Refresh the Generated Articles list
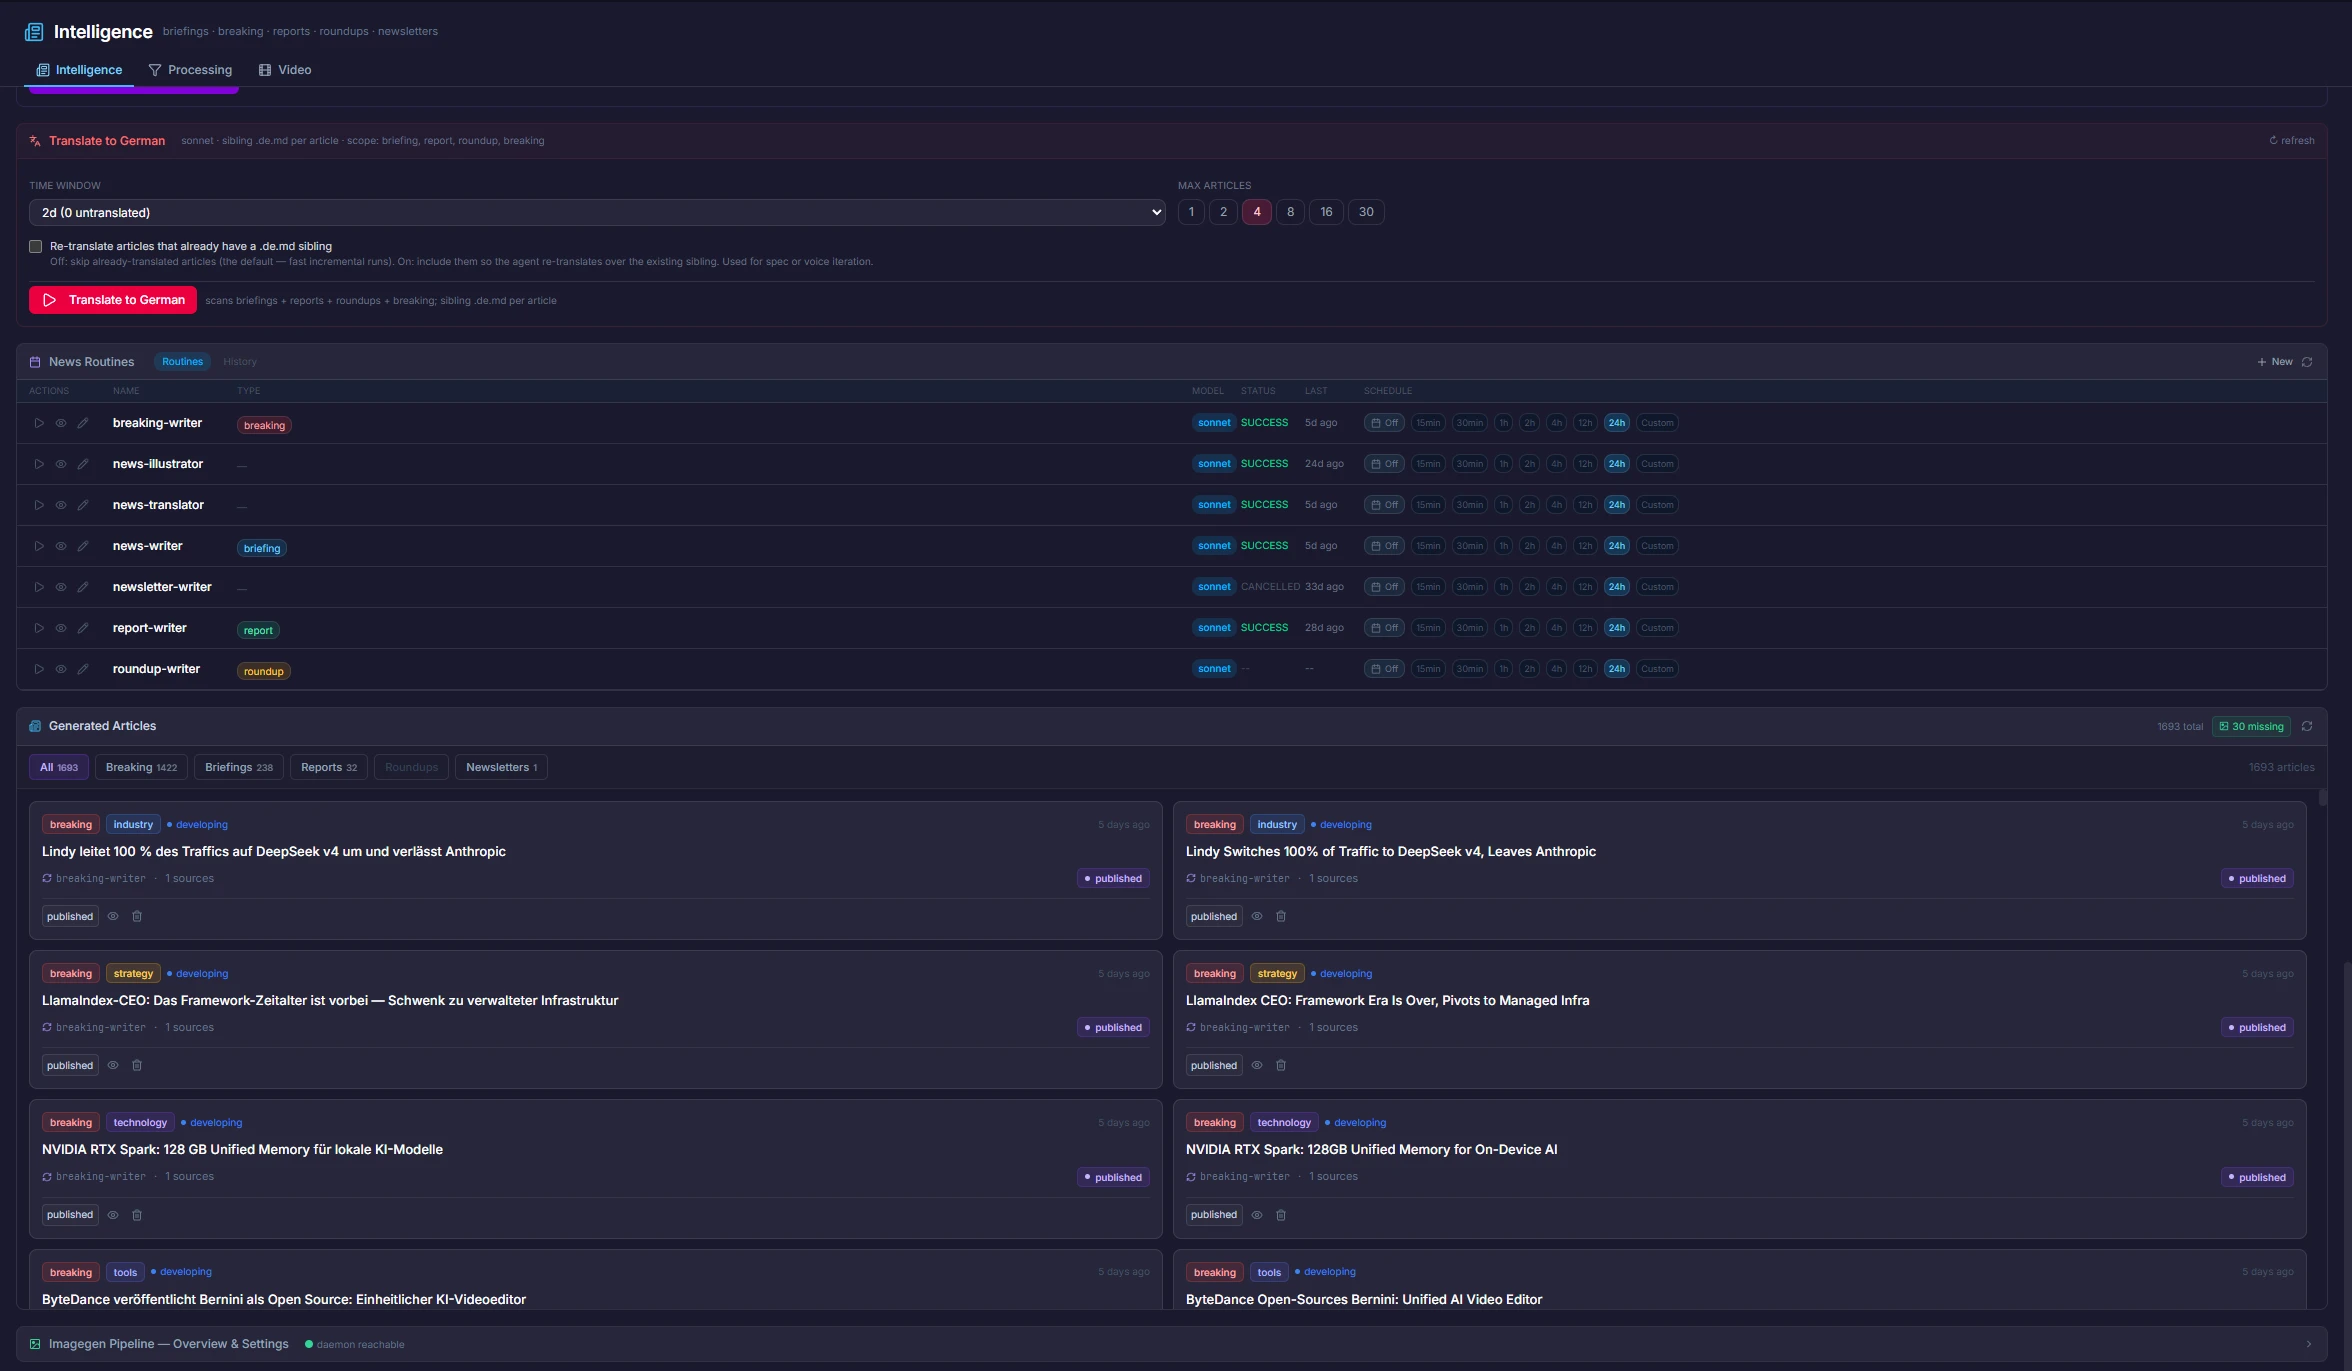 2307,727
